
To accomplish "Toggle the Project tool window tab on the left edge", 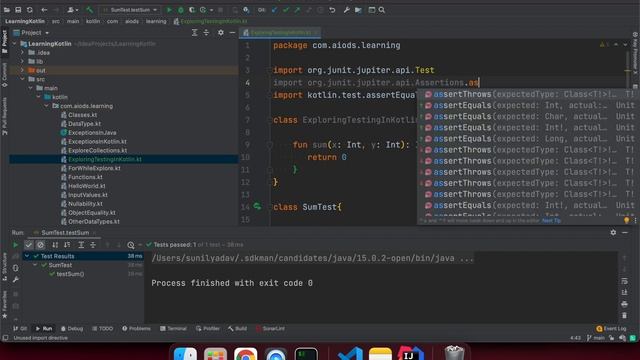I will (x=4, y=42).
